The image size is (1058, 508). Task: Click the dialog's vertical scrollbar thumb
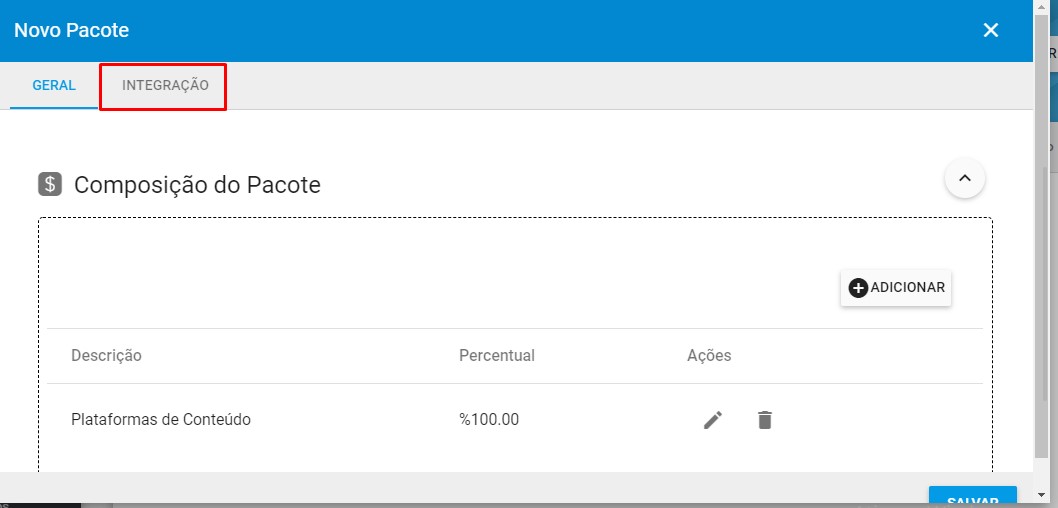pyautogui.click(x=1042, y=236)
